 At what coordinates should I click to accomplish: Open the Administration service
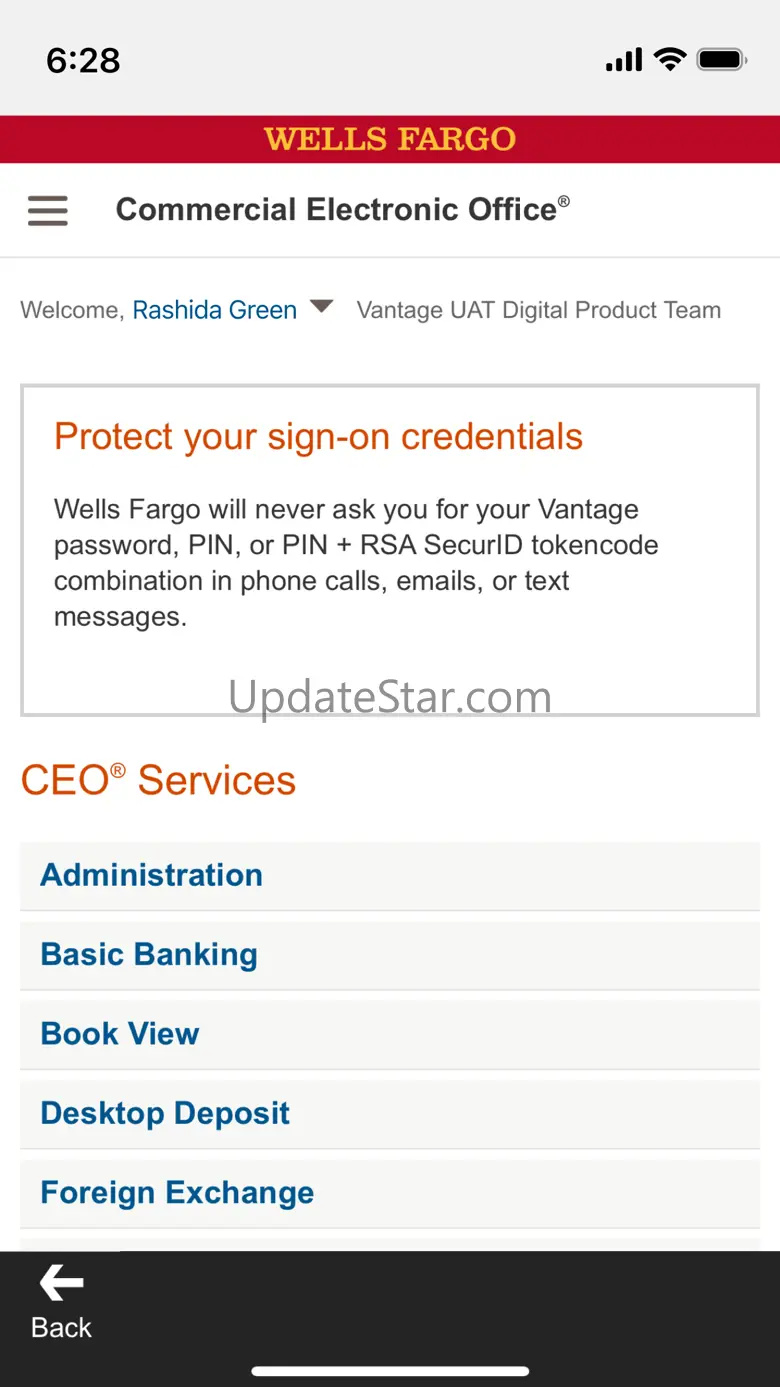pyautogui.click(x=151, y=875)
